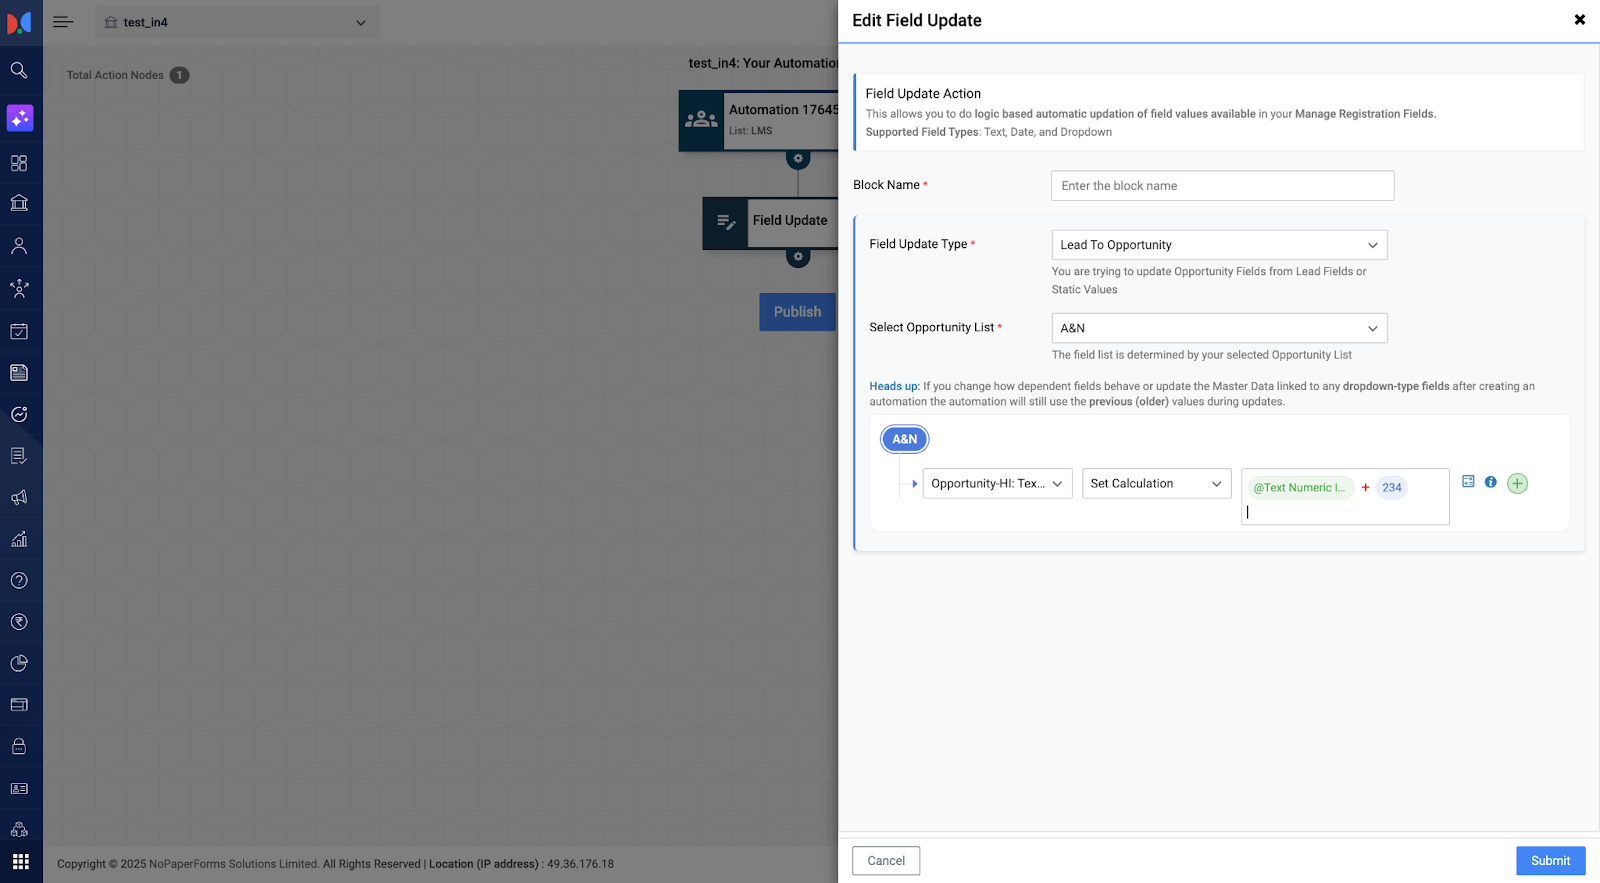Expand the Opportunity-HI field dropdown
This screenshot has height=883, width=1600.
click(x=996, y=484)
